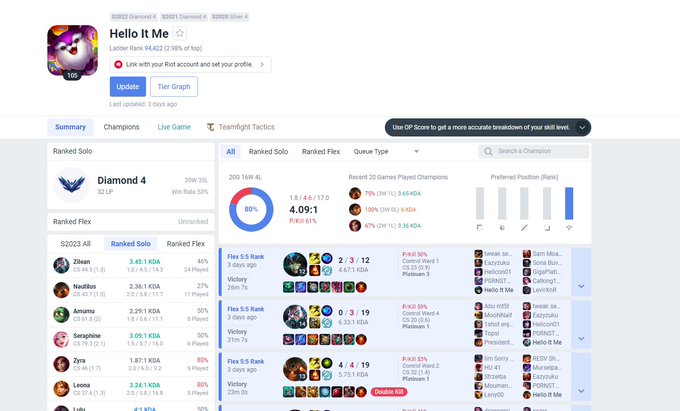Click the Double Kill badge
This screenshot has width=680, height=411.
(389, 392)
